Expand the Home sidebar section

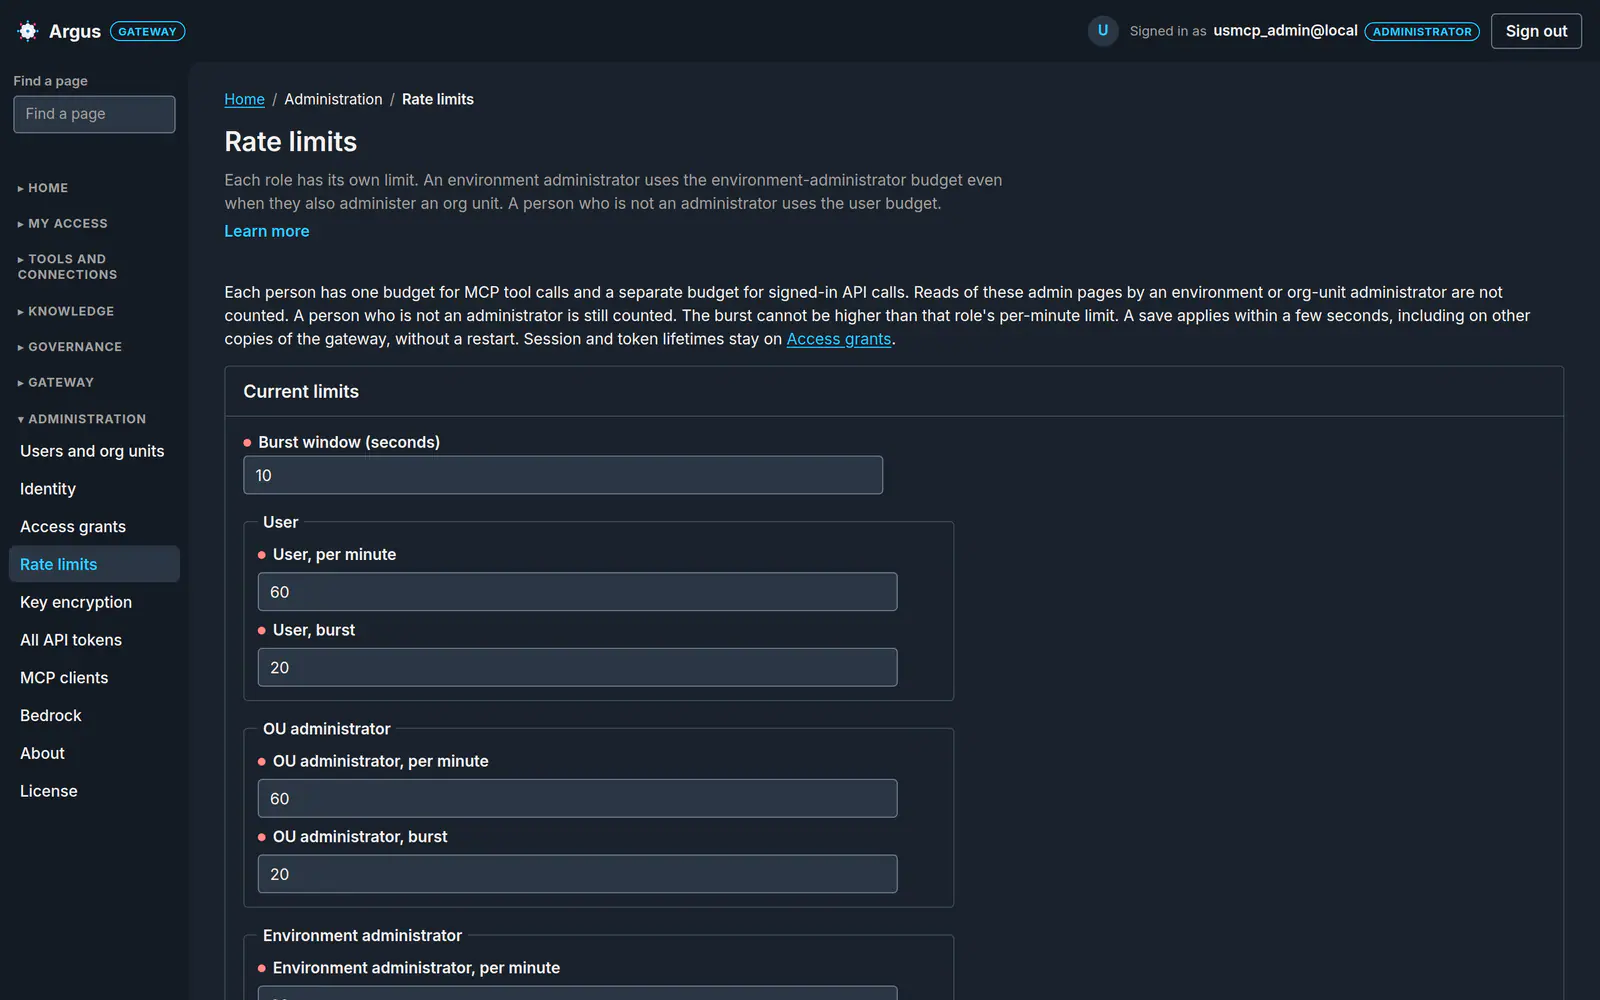[43, 188]
